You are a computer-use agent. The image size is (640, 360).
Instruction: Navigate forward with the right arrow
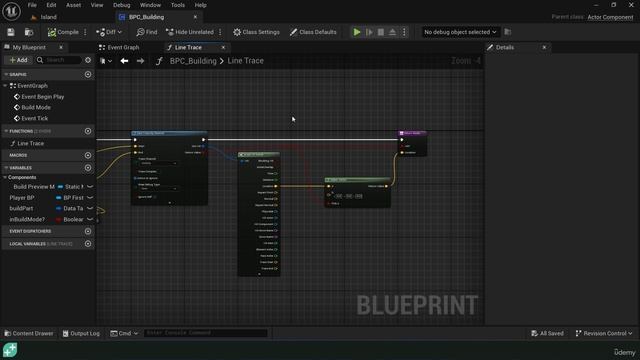(140, 61)
